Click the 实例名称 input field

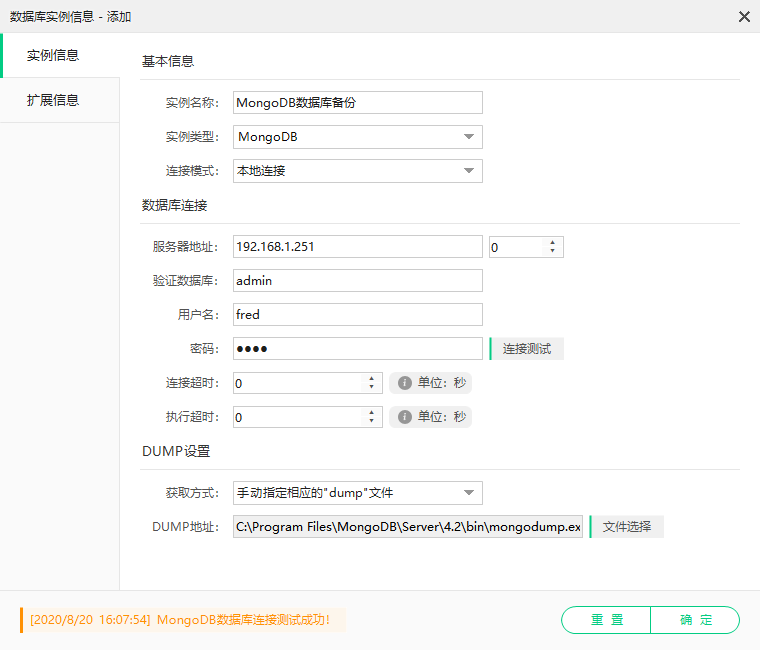[x=358, y=103]
